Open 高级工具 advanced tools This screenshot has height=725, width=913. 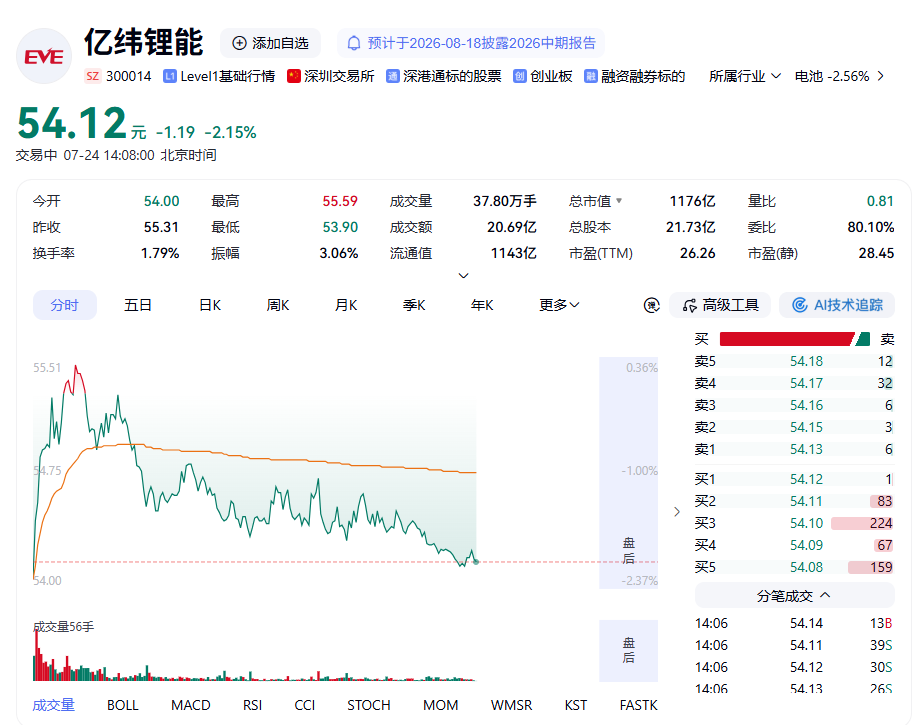coord(720,305)
